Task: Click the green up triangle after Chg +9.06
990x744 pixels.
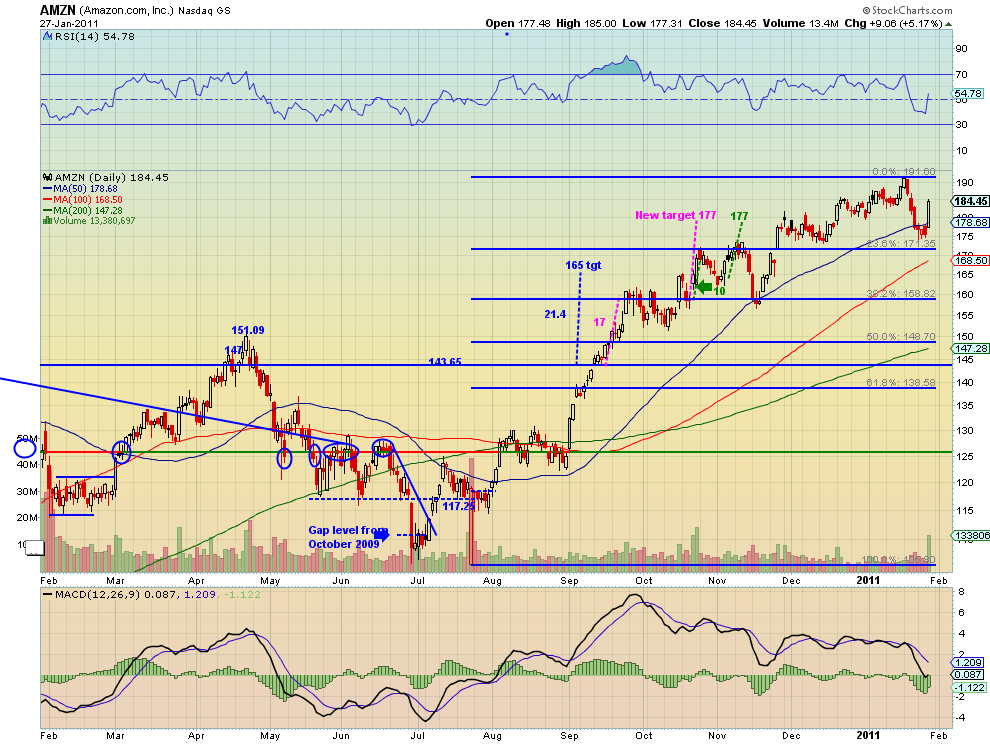Action: tap(949, 24)
